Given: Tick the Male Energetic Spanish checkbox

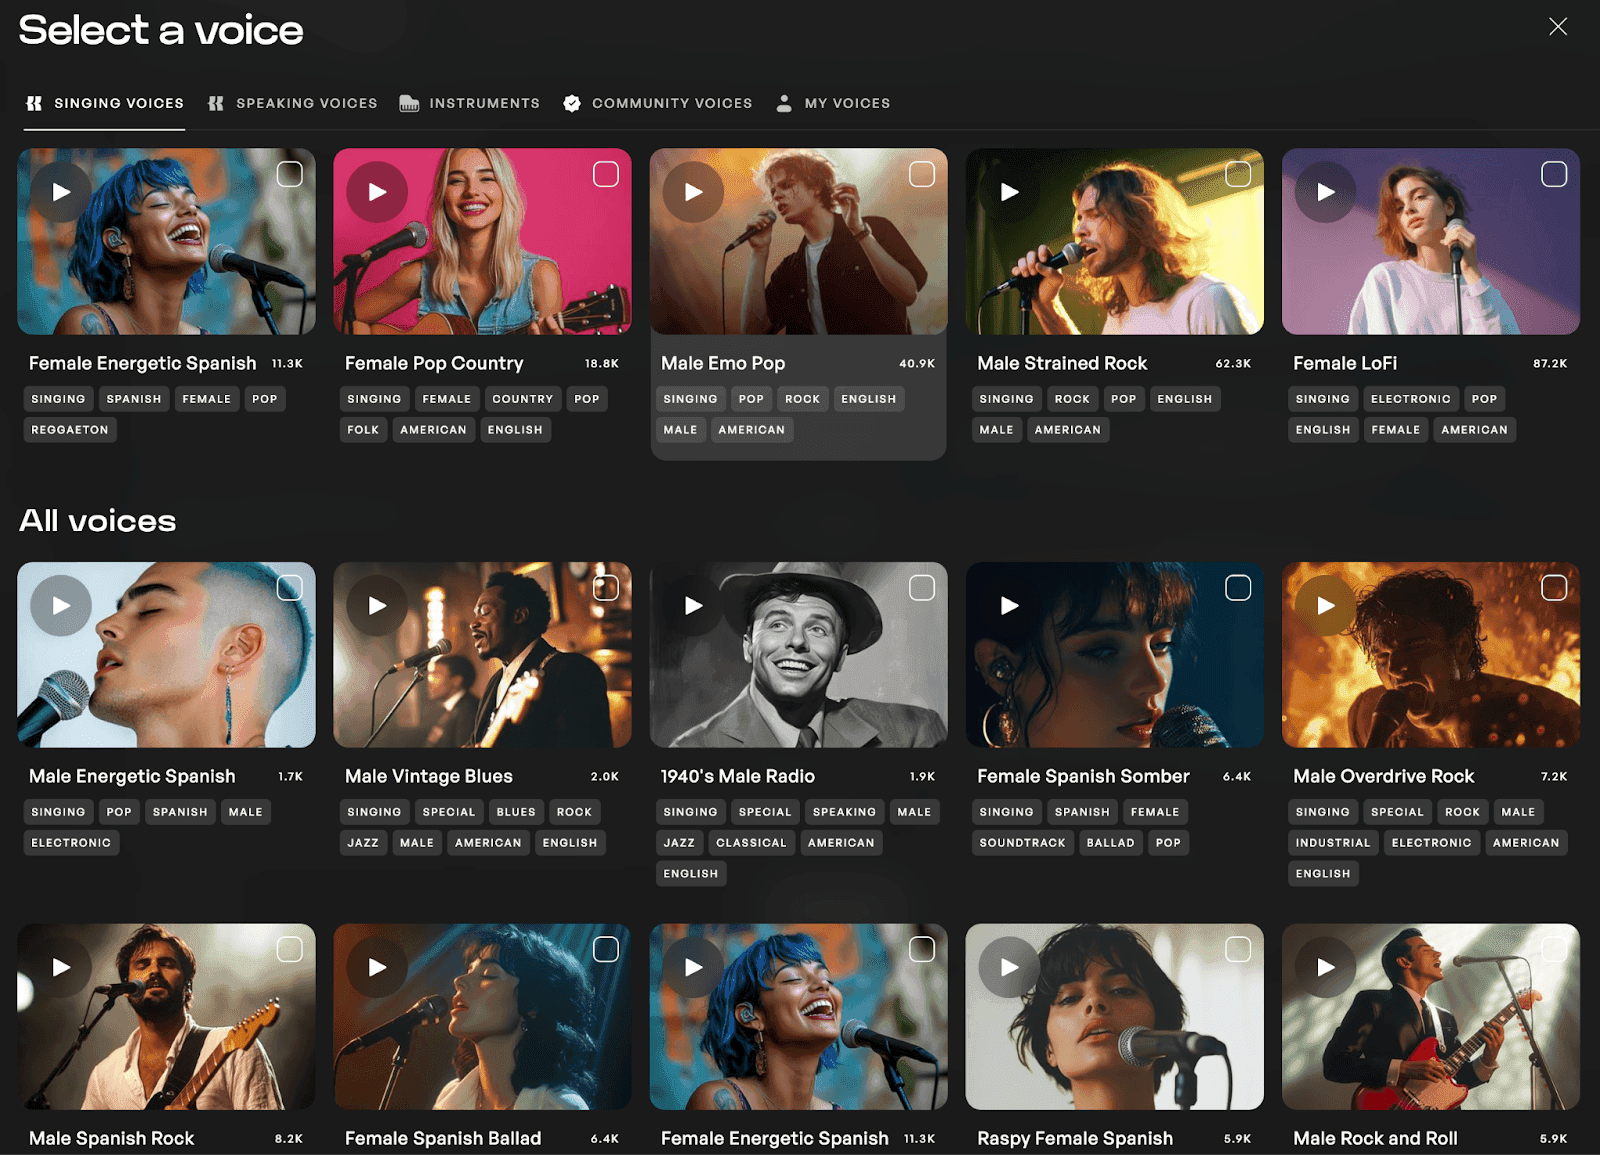Looking at the screenshot, I should pyautogui.click(x=290, y=588).
